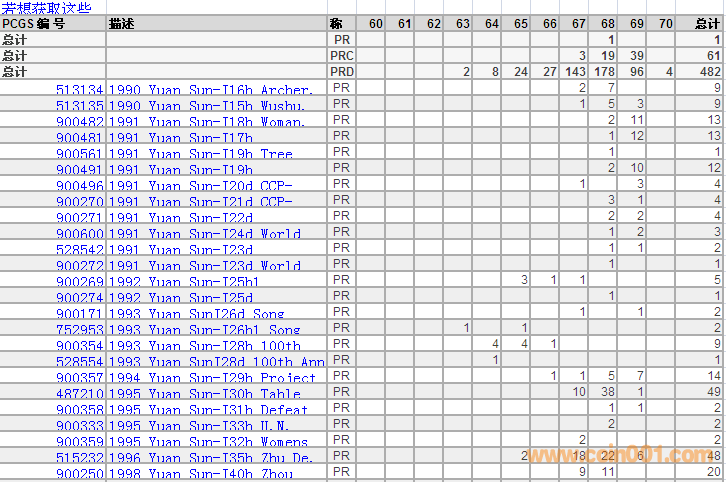Click 1993 Yuan SunI28d 100th Ann link
Viewport: 726px width, 482px height.
point(216,362)
